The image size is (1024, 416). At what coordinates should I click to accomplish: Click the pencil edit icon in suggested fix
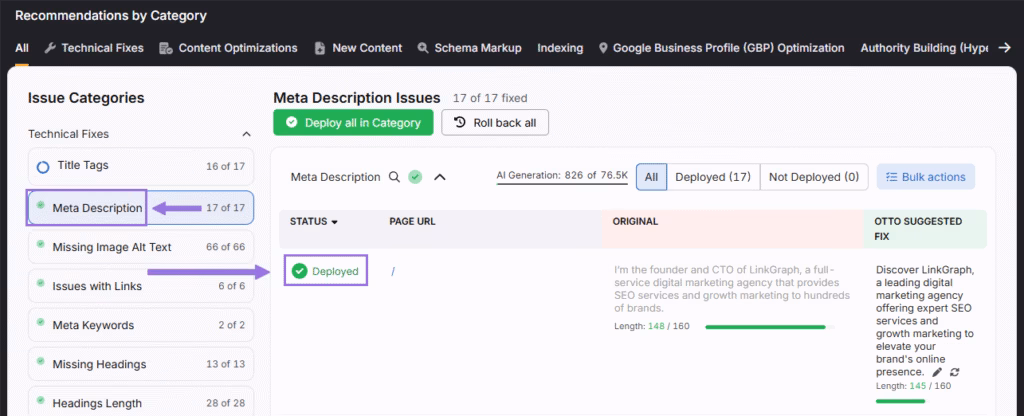coord(937,372)
